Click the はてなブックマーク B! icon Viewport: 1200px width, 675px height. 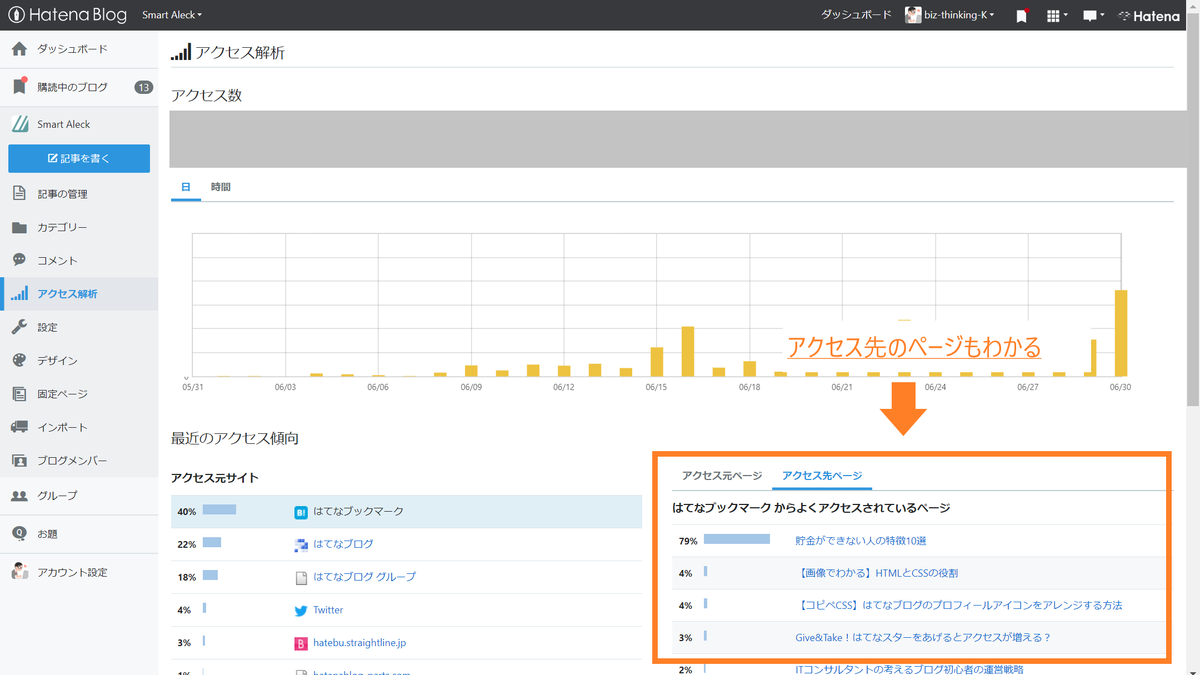(x=301, y=512)
